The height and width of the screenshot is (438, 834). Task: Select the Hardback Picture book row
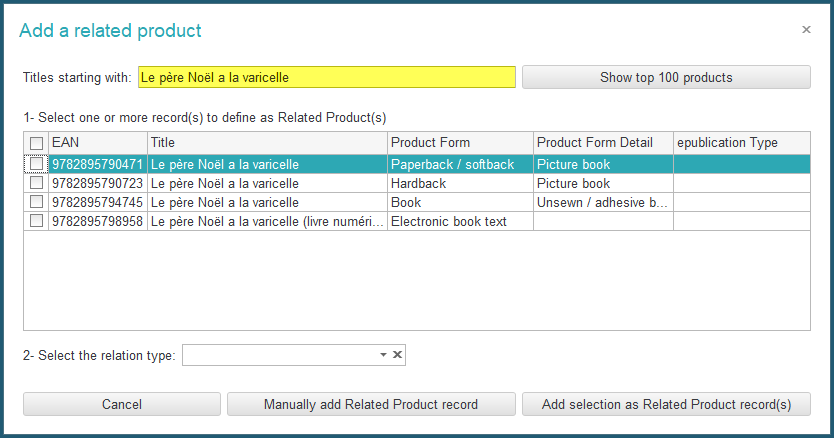tap(417, 183)
